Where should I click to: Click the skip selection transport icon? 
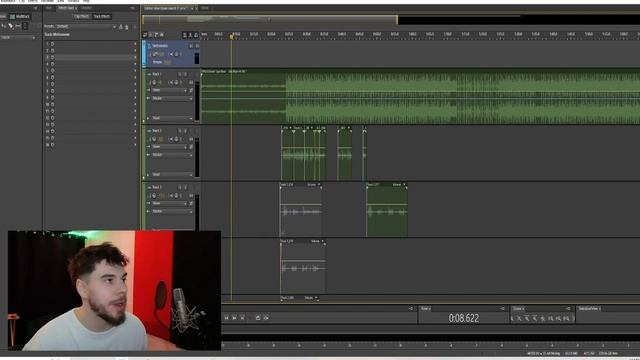click(x=266, y=318)
